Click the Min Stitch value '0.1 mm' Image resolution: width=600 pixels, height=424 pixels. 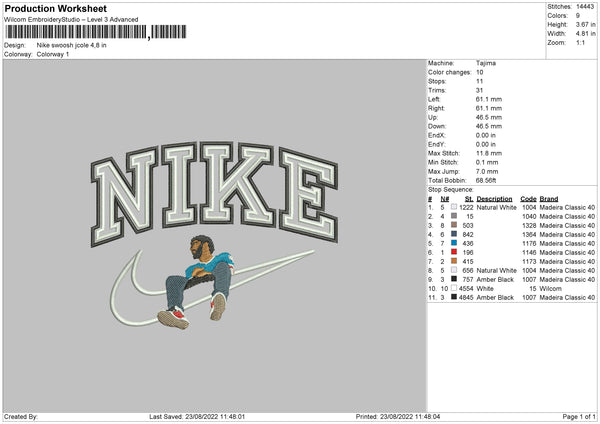(487, 162)
